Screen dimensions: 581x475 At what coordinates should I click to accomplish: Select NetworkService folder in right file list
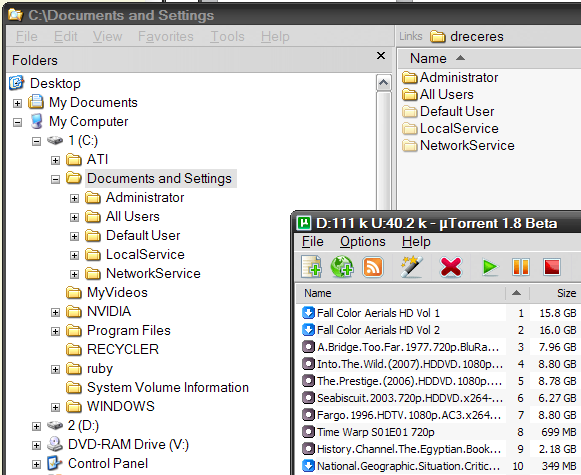[458, 146]
